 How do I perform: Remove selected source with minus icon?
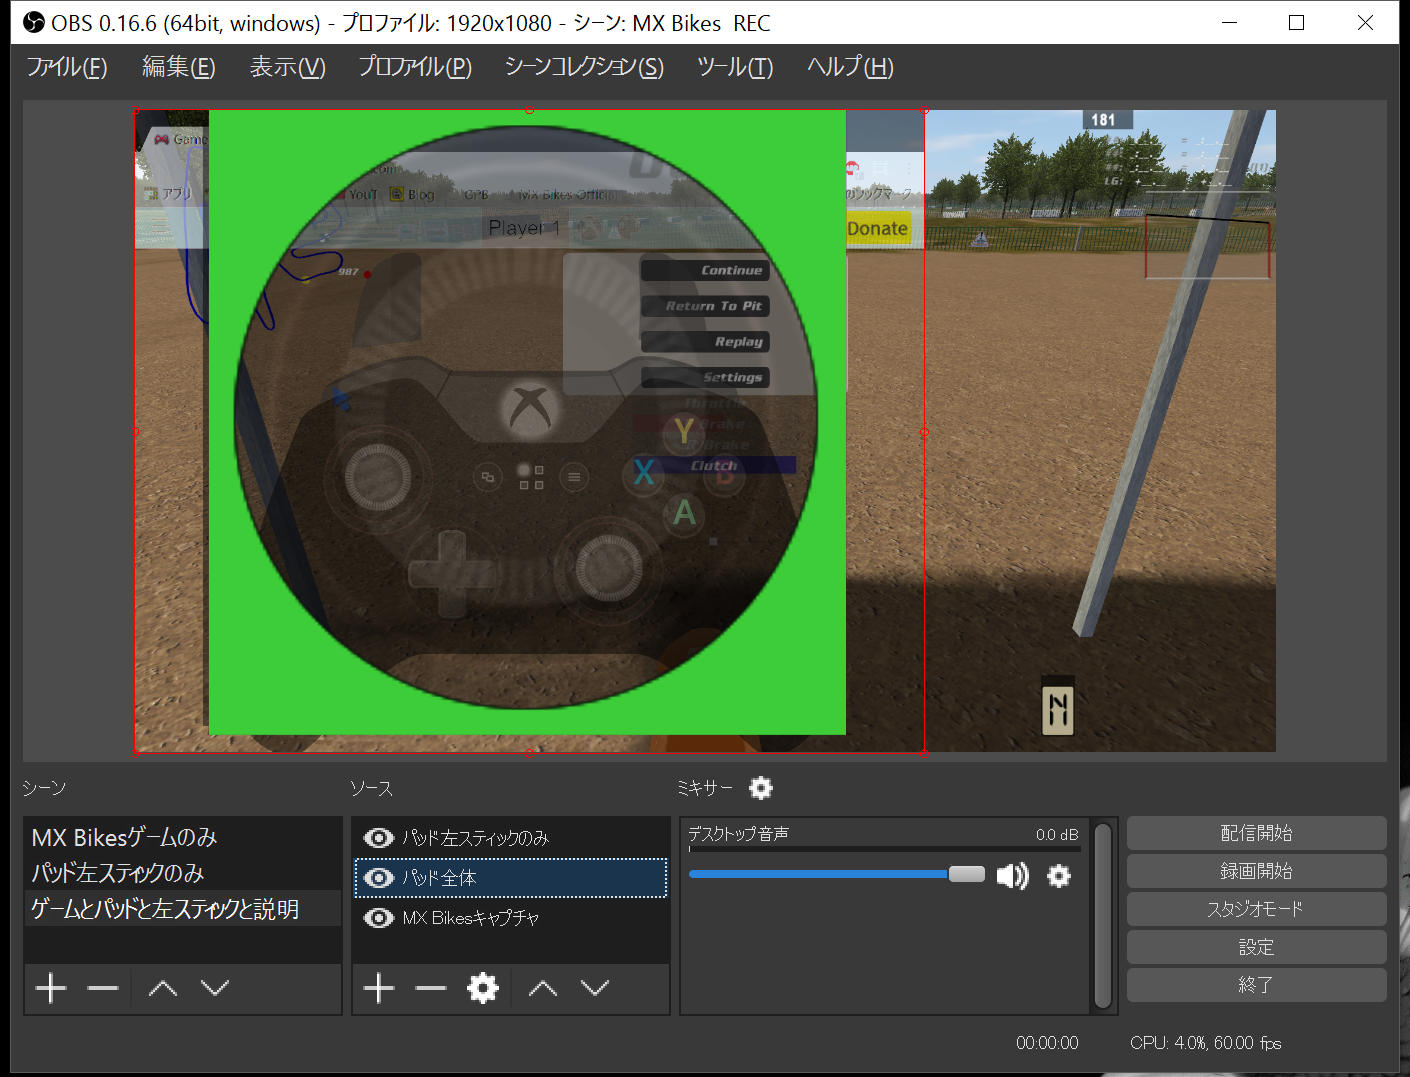[431, 988]
